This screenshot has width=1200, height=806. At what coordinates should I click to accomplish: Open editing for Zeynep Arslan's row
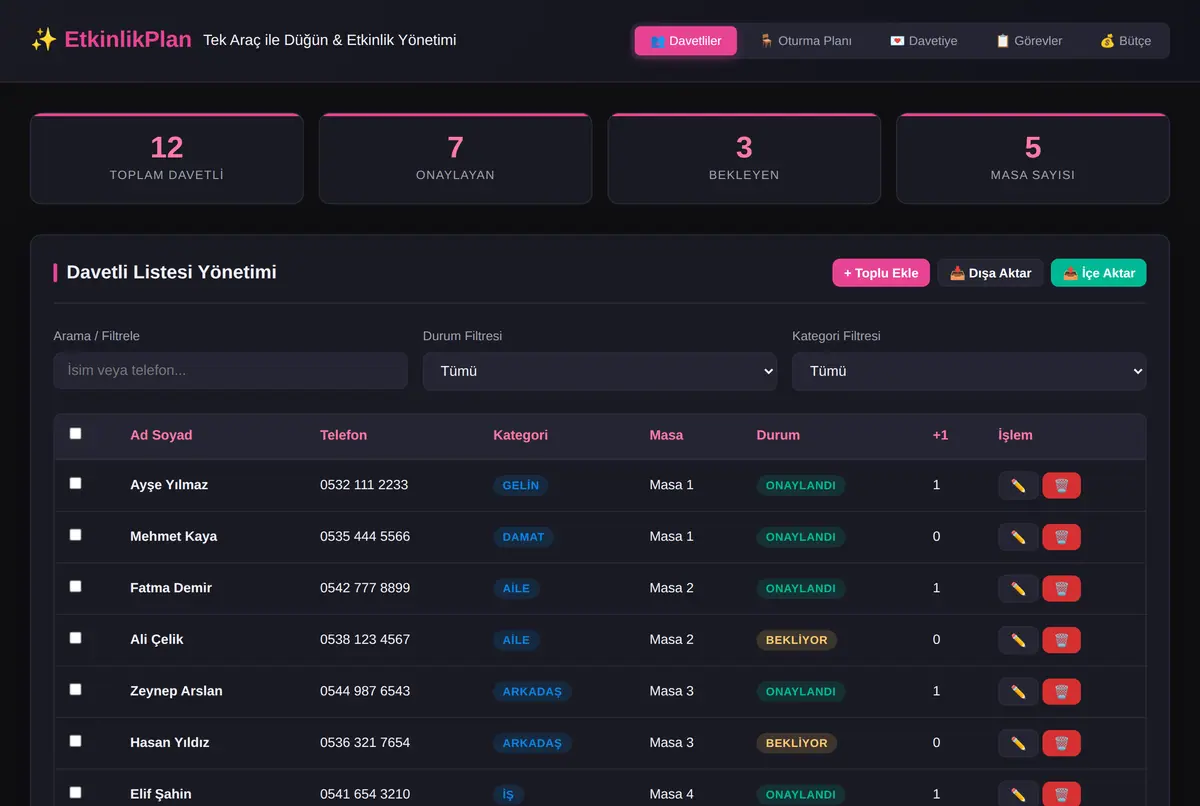click(x=1018, y=691)
